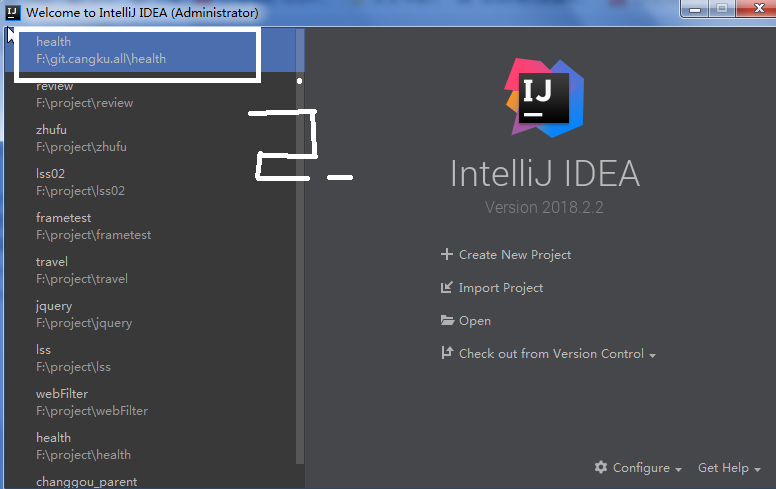Open health project at F:\git.cangku.all\health
776x489 pixels.
(x=150, y=50)
